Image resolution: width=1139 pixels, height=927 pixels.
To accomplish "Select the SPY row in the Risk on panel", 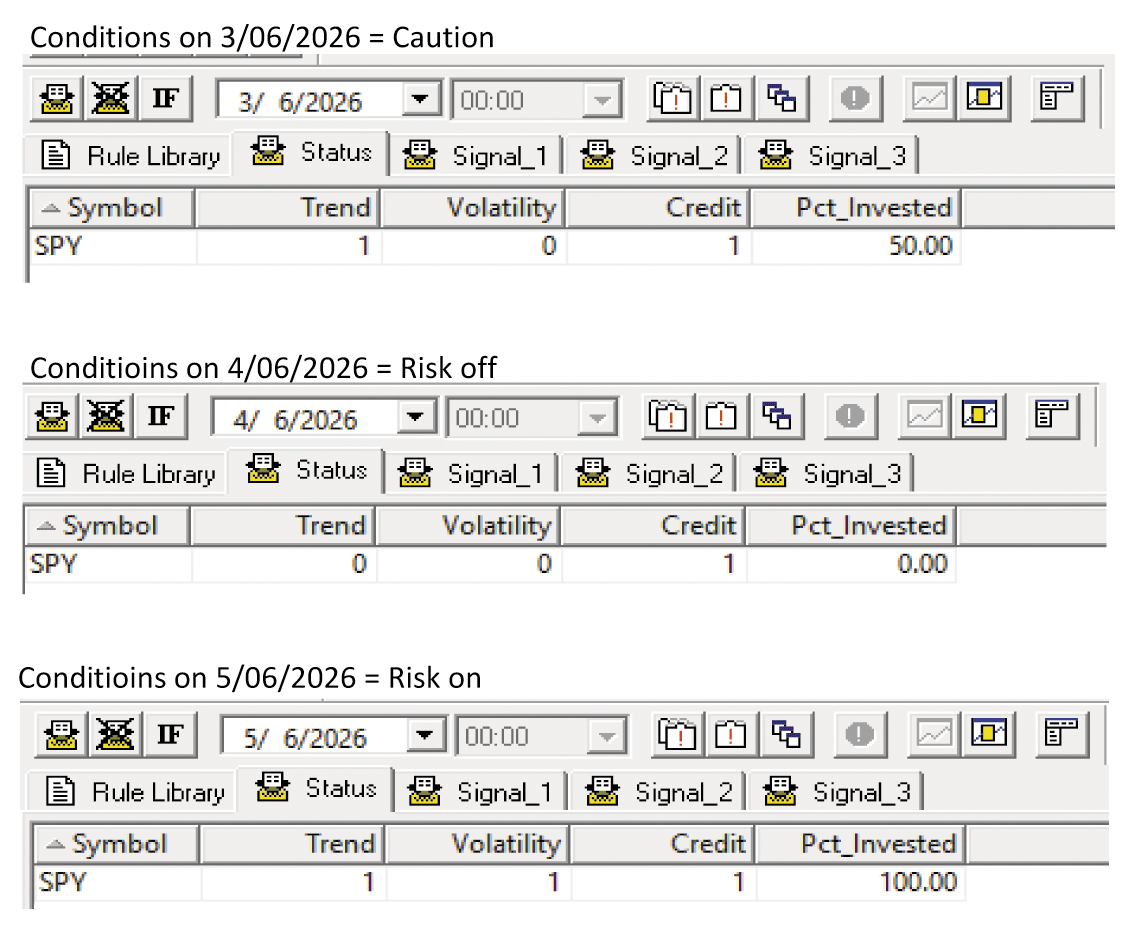I will pos(500,883).
